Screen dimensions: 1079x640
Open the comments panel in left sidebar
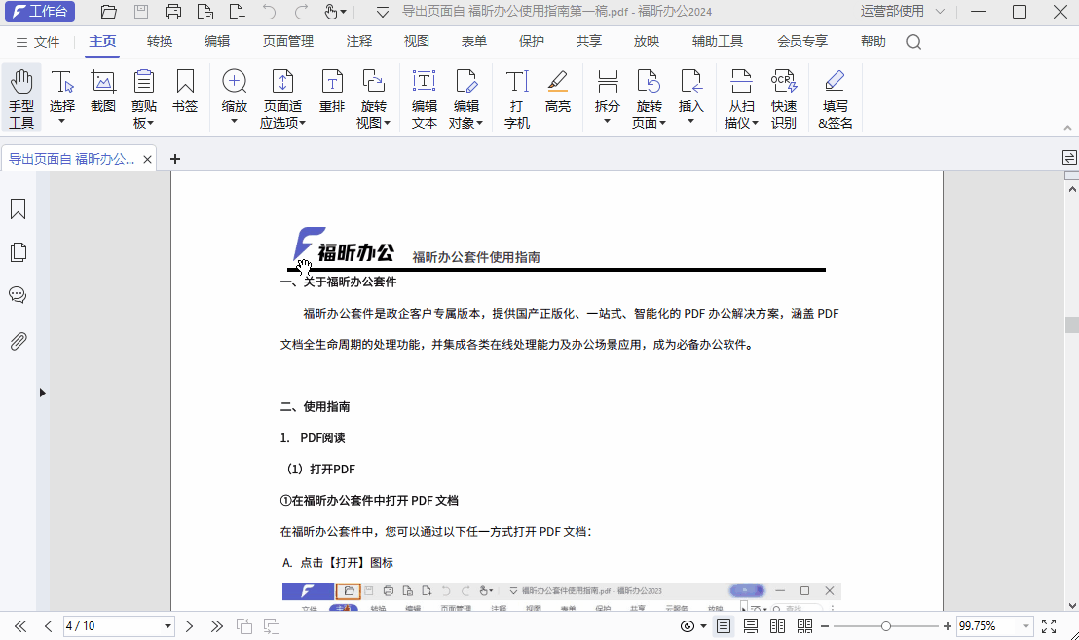[18, 295]
